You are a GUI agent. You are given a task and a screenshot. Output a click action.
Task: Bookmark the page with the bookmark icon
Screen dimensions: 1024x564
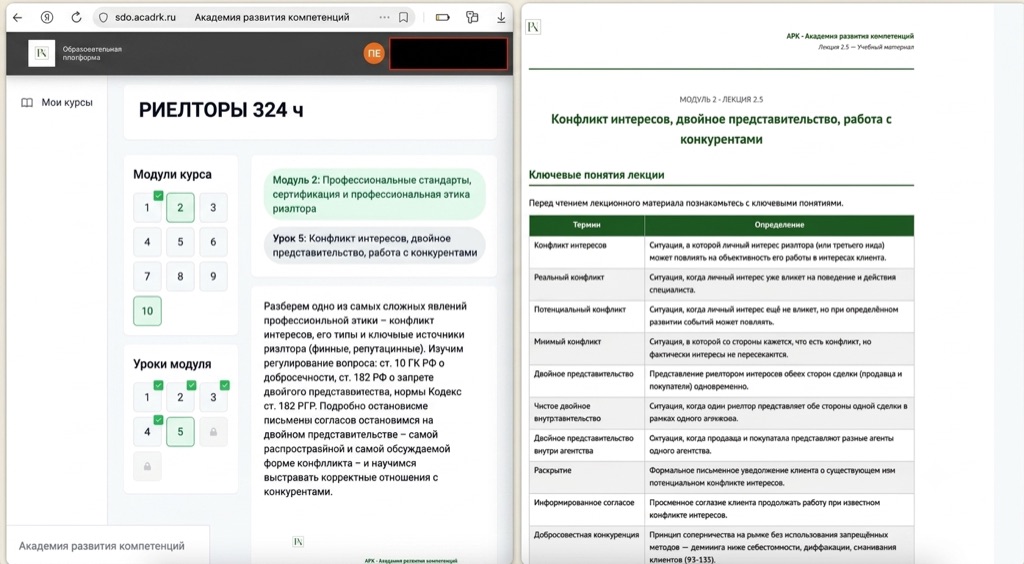coord(404,18)
